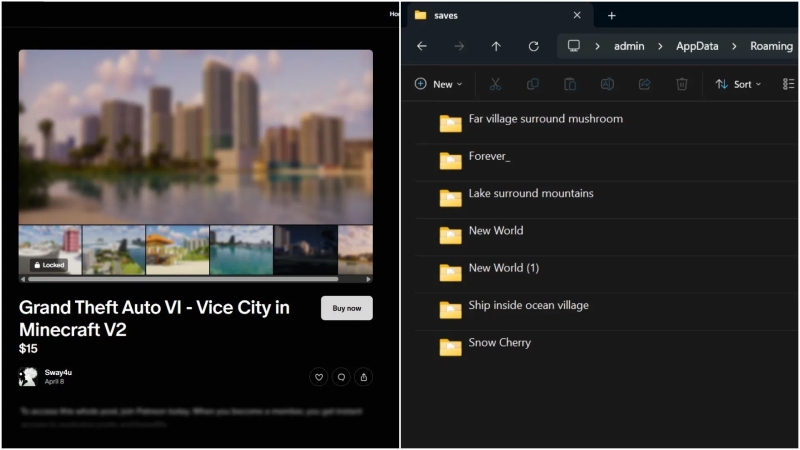Open the Locked first thumbnail
Image resolution: width=800 pixels, height=450 pixels.
coord(50,250)
